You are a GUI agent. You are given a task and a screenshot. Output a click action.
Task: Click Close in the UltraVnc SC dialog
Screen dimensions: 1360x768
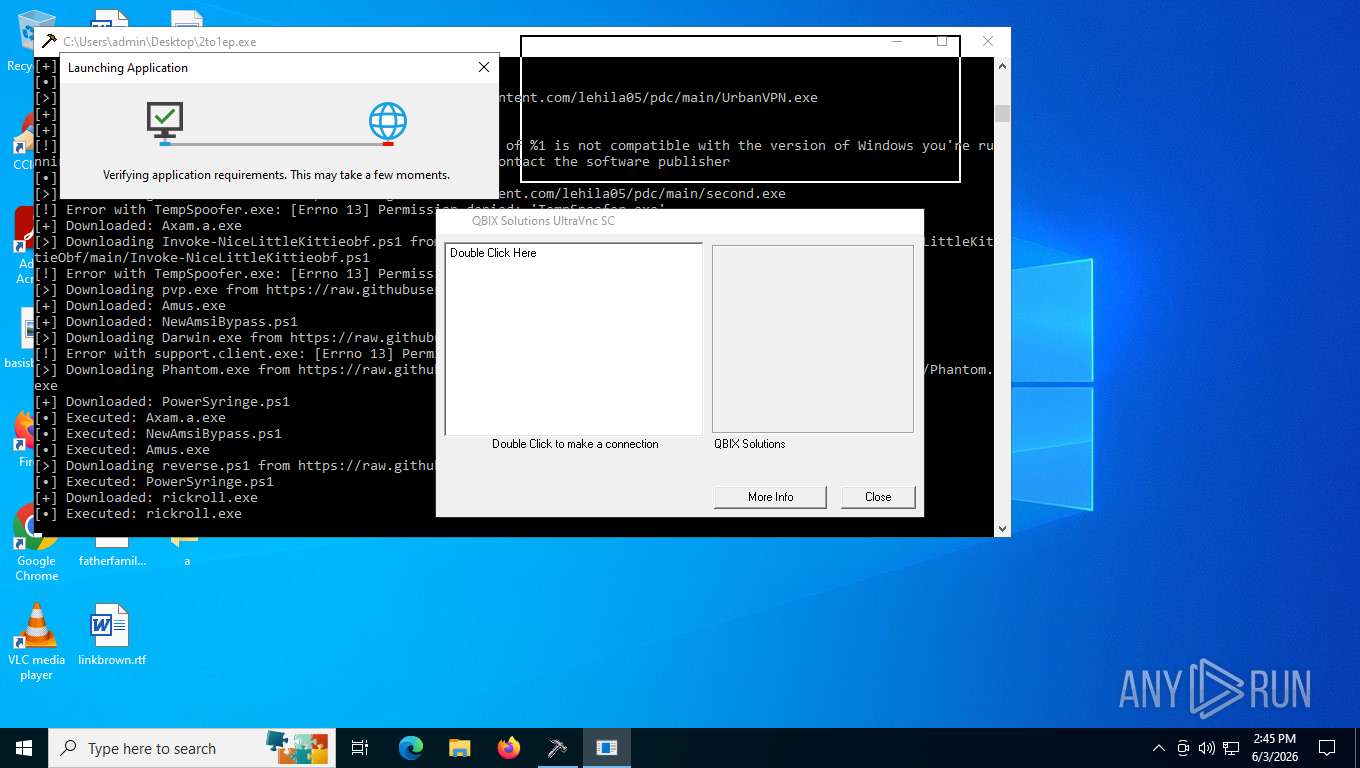[878, 497]
